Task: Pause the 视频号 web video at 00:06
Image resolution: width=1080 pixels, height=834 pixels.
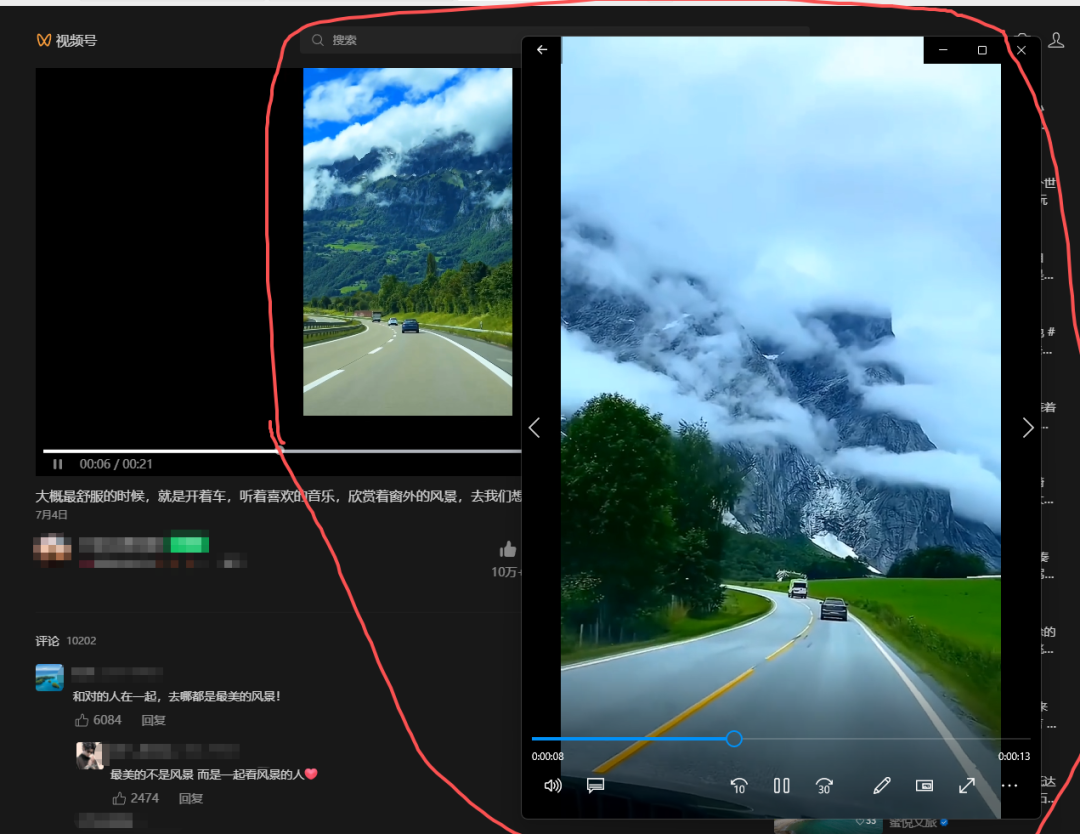Action: (58, 464)
